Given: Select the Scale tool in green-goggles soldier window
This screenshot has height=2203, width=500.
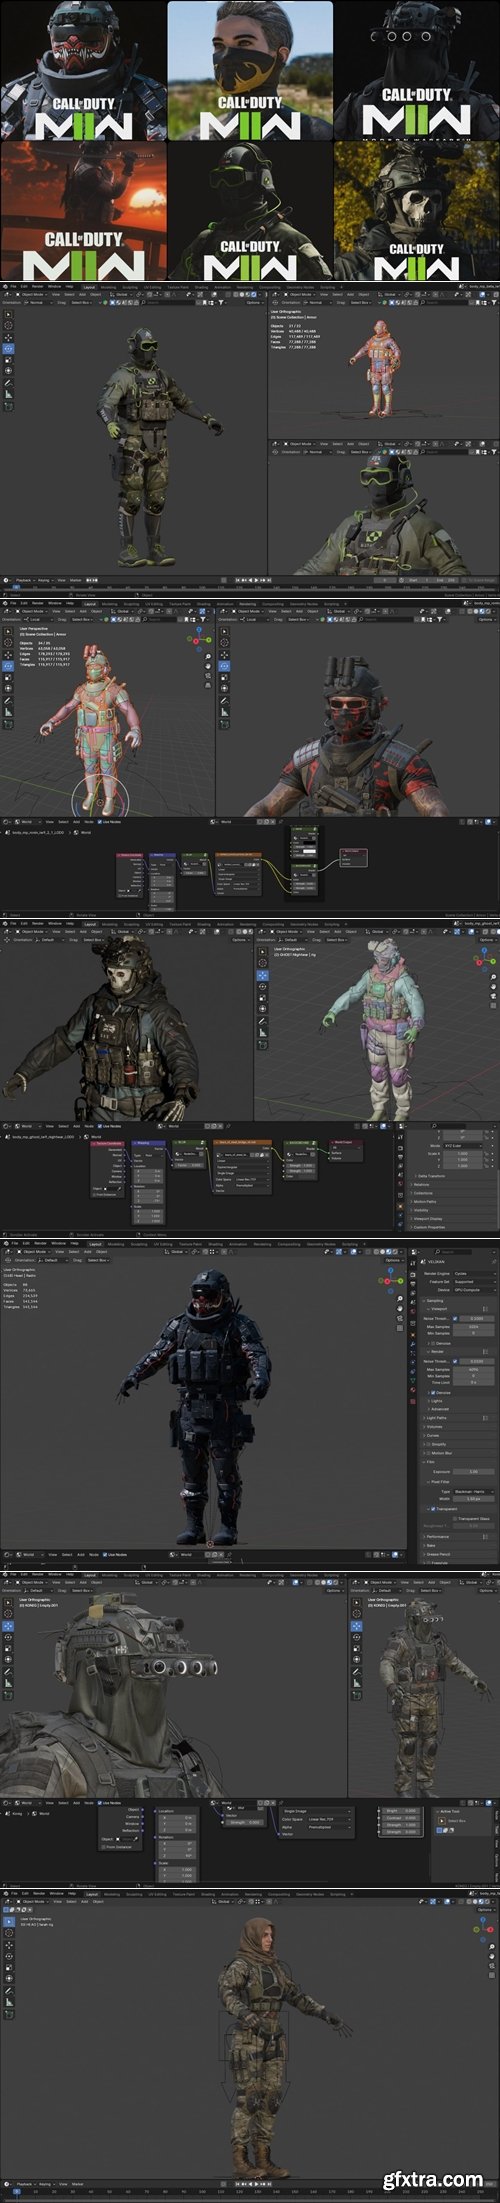Looking at the screenshot, I should tap(8, 360).
